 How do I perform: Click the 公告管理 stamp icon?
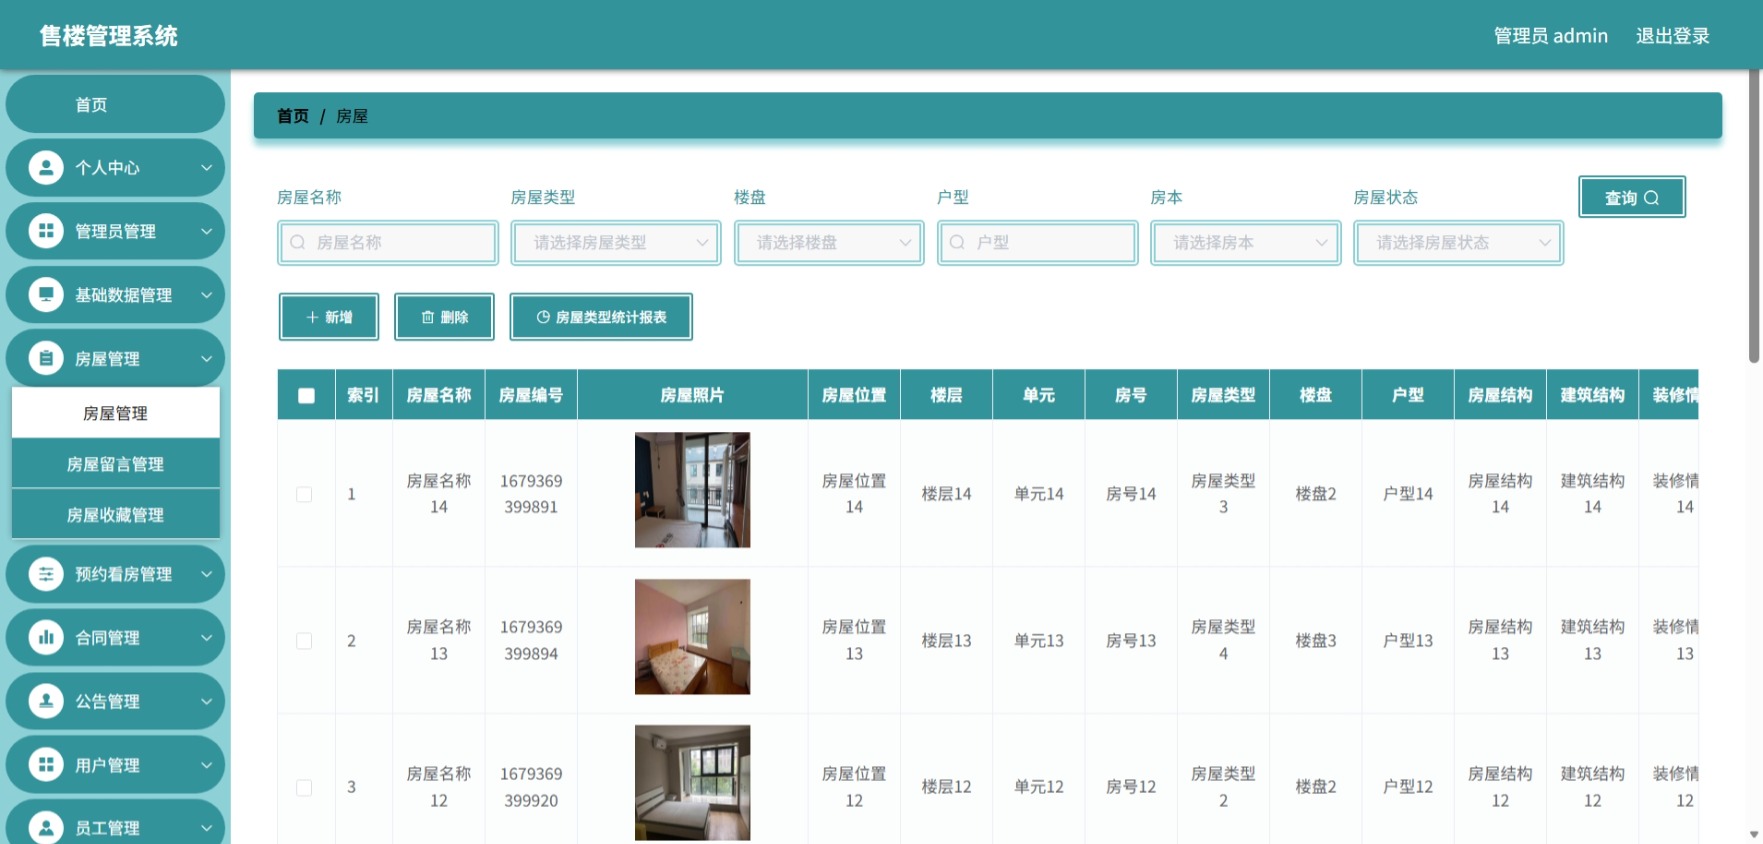tap(46, 701)
